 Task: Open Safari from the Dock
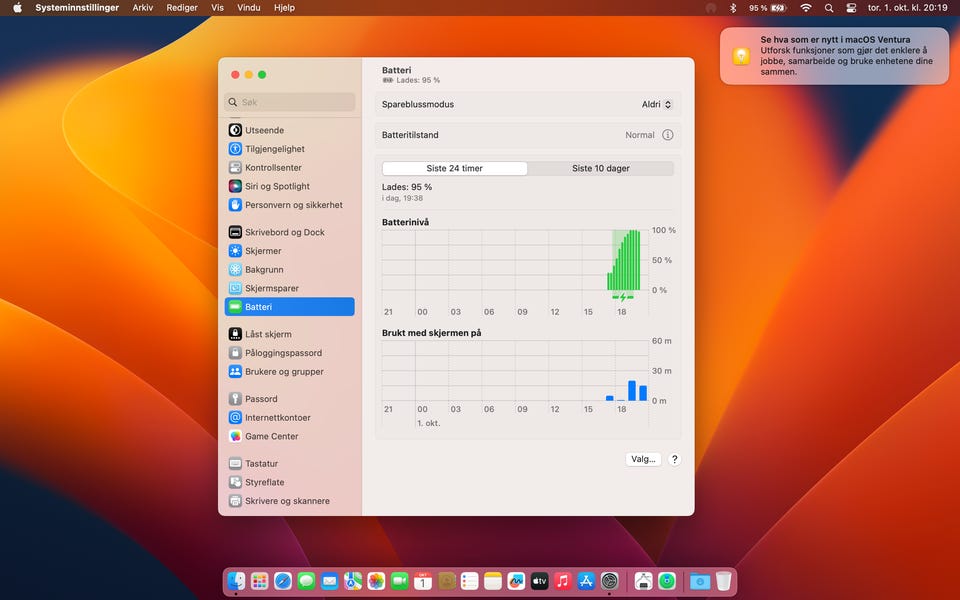point(283,580)
